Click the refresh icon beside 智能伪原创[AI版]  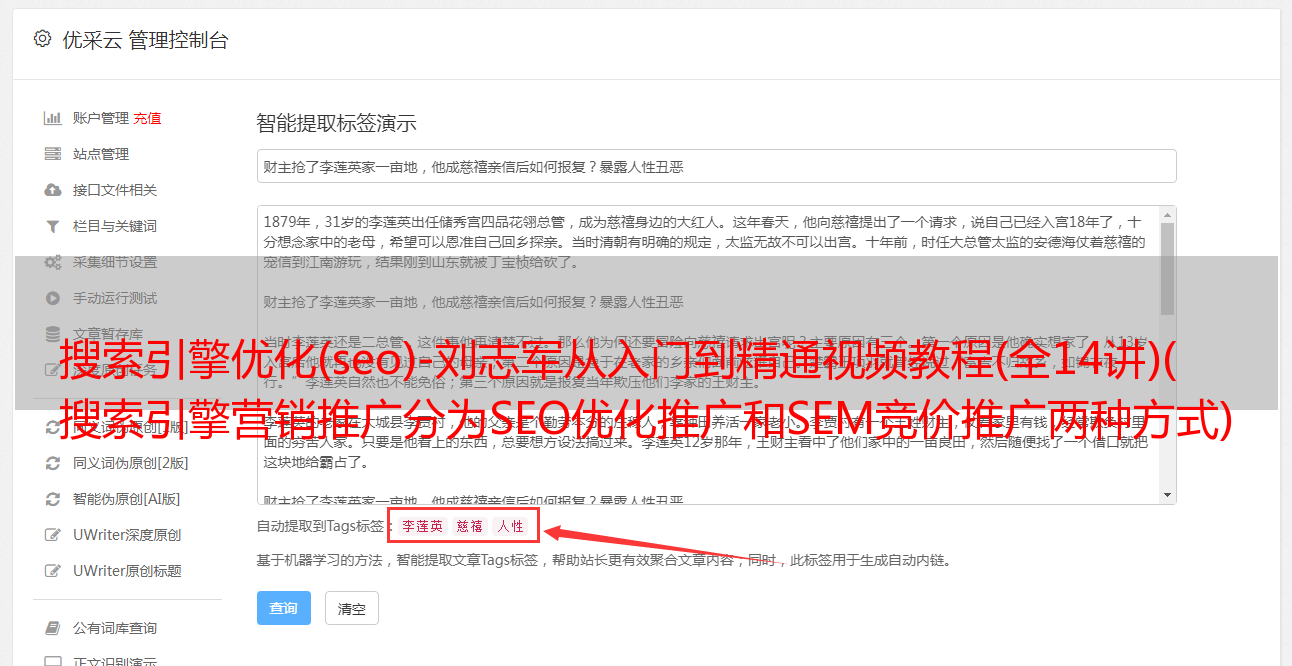point(52,499)
